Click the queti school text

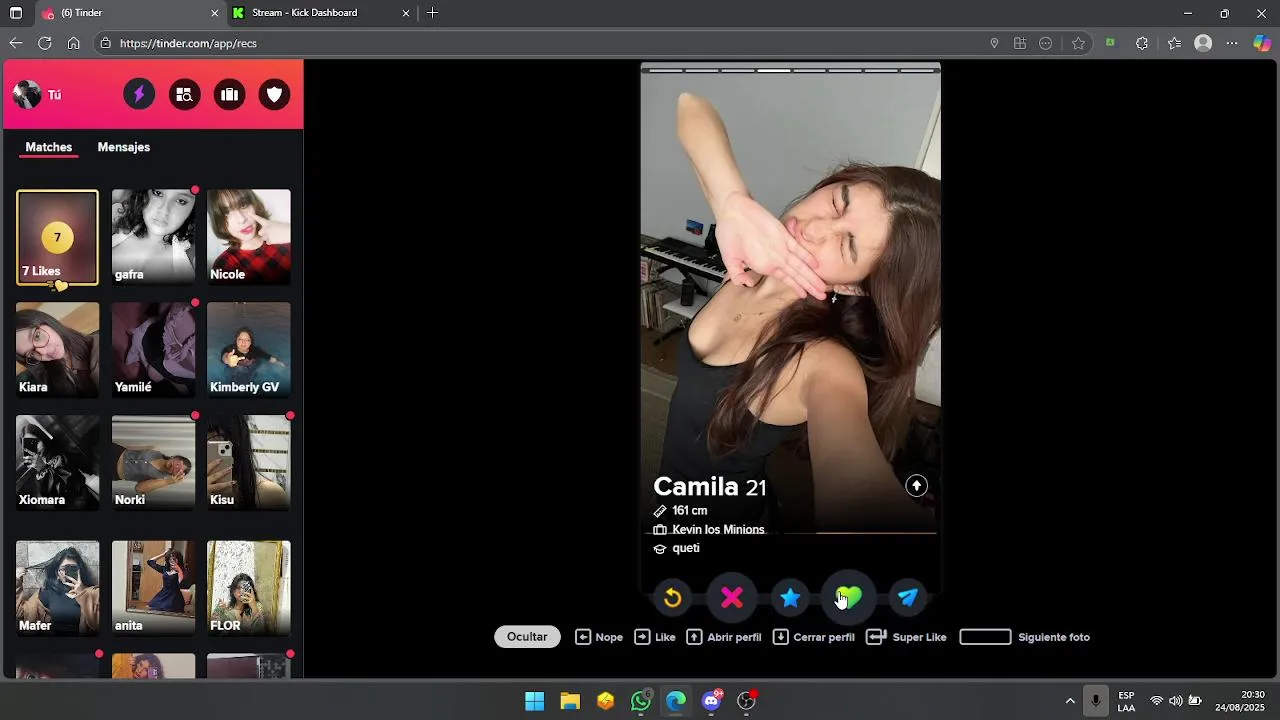(x=686, y=549)
